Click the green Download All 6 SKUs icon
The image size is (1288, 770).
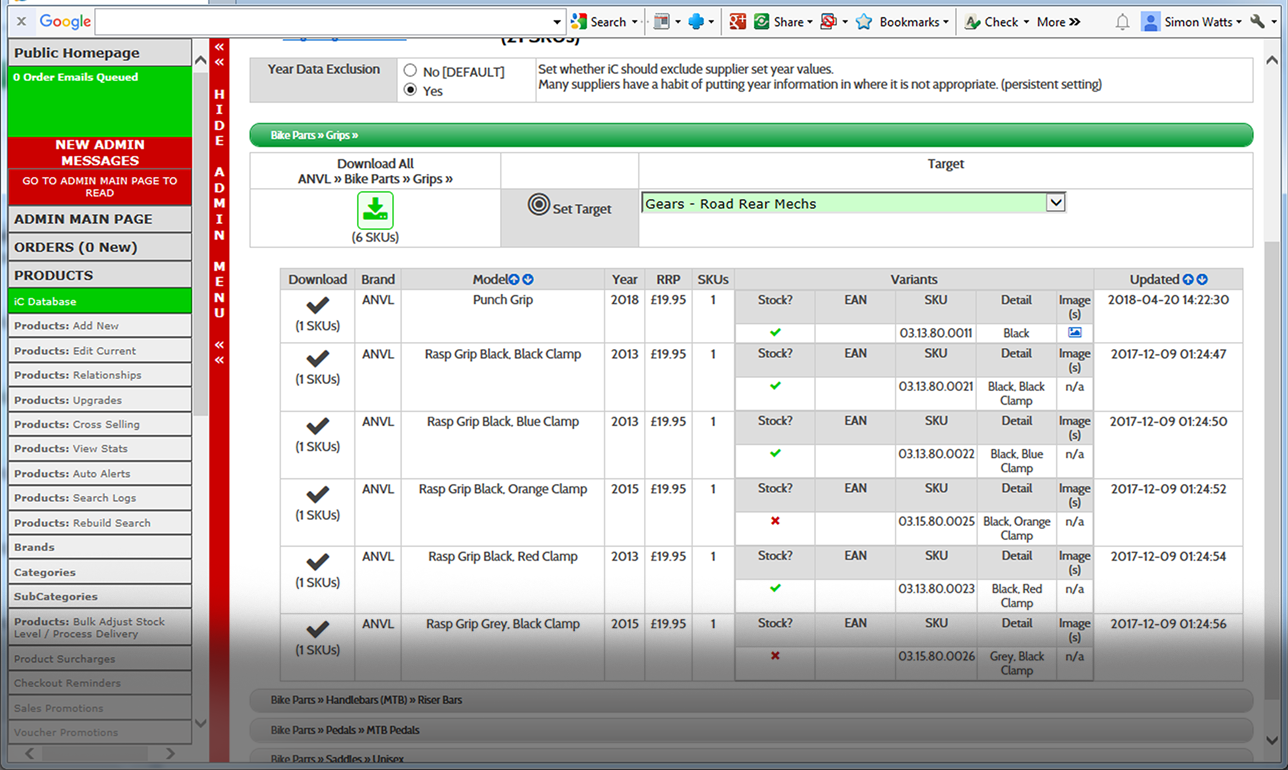coord(375,210)
